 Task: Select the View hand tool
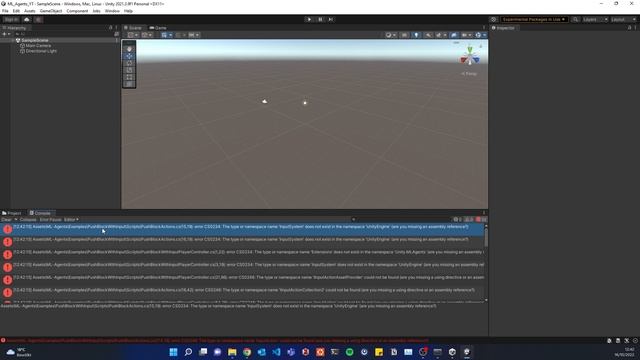point(129,49)
